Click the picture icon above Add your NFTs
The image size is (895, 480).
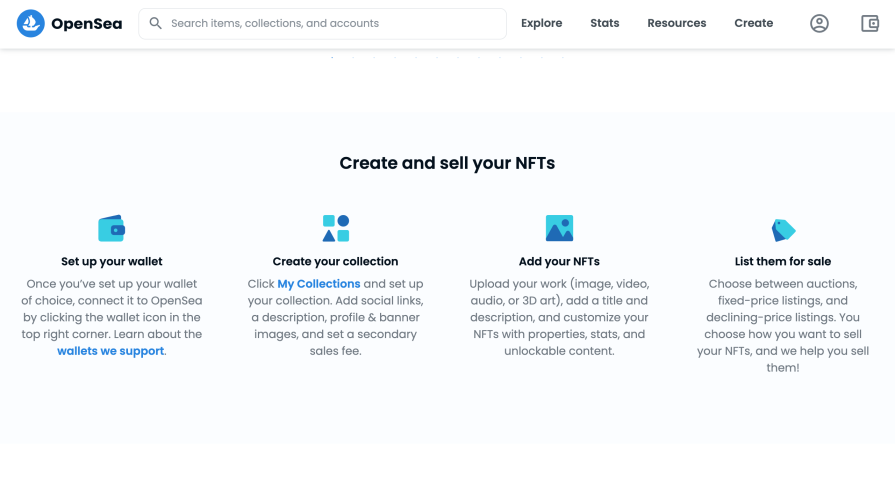tap(559, 228)
